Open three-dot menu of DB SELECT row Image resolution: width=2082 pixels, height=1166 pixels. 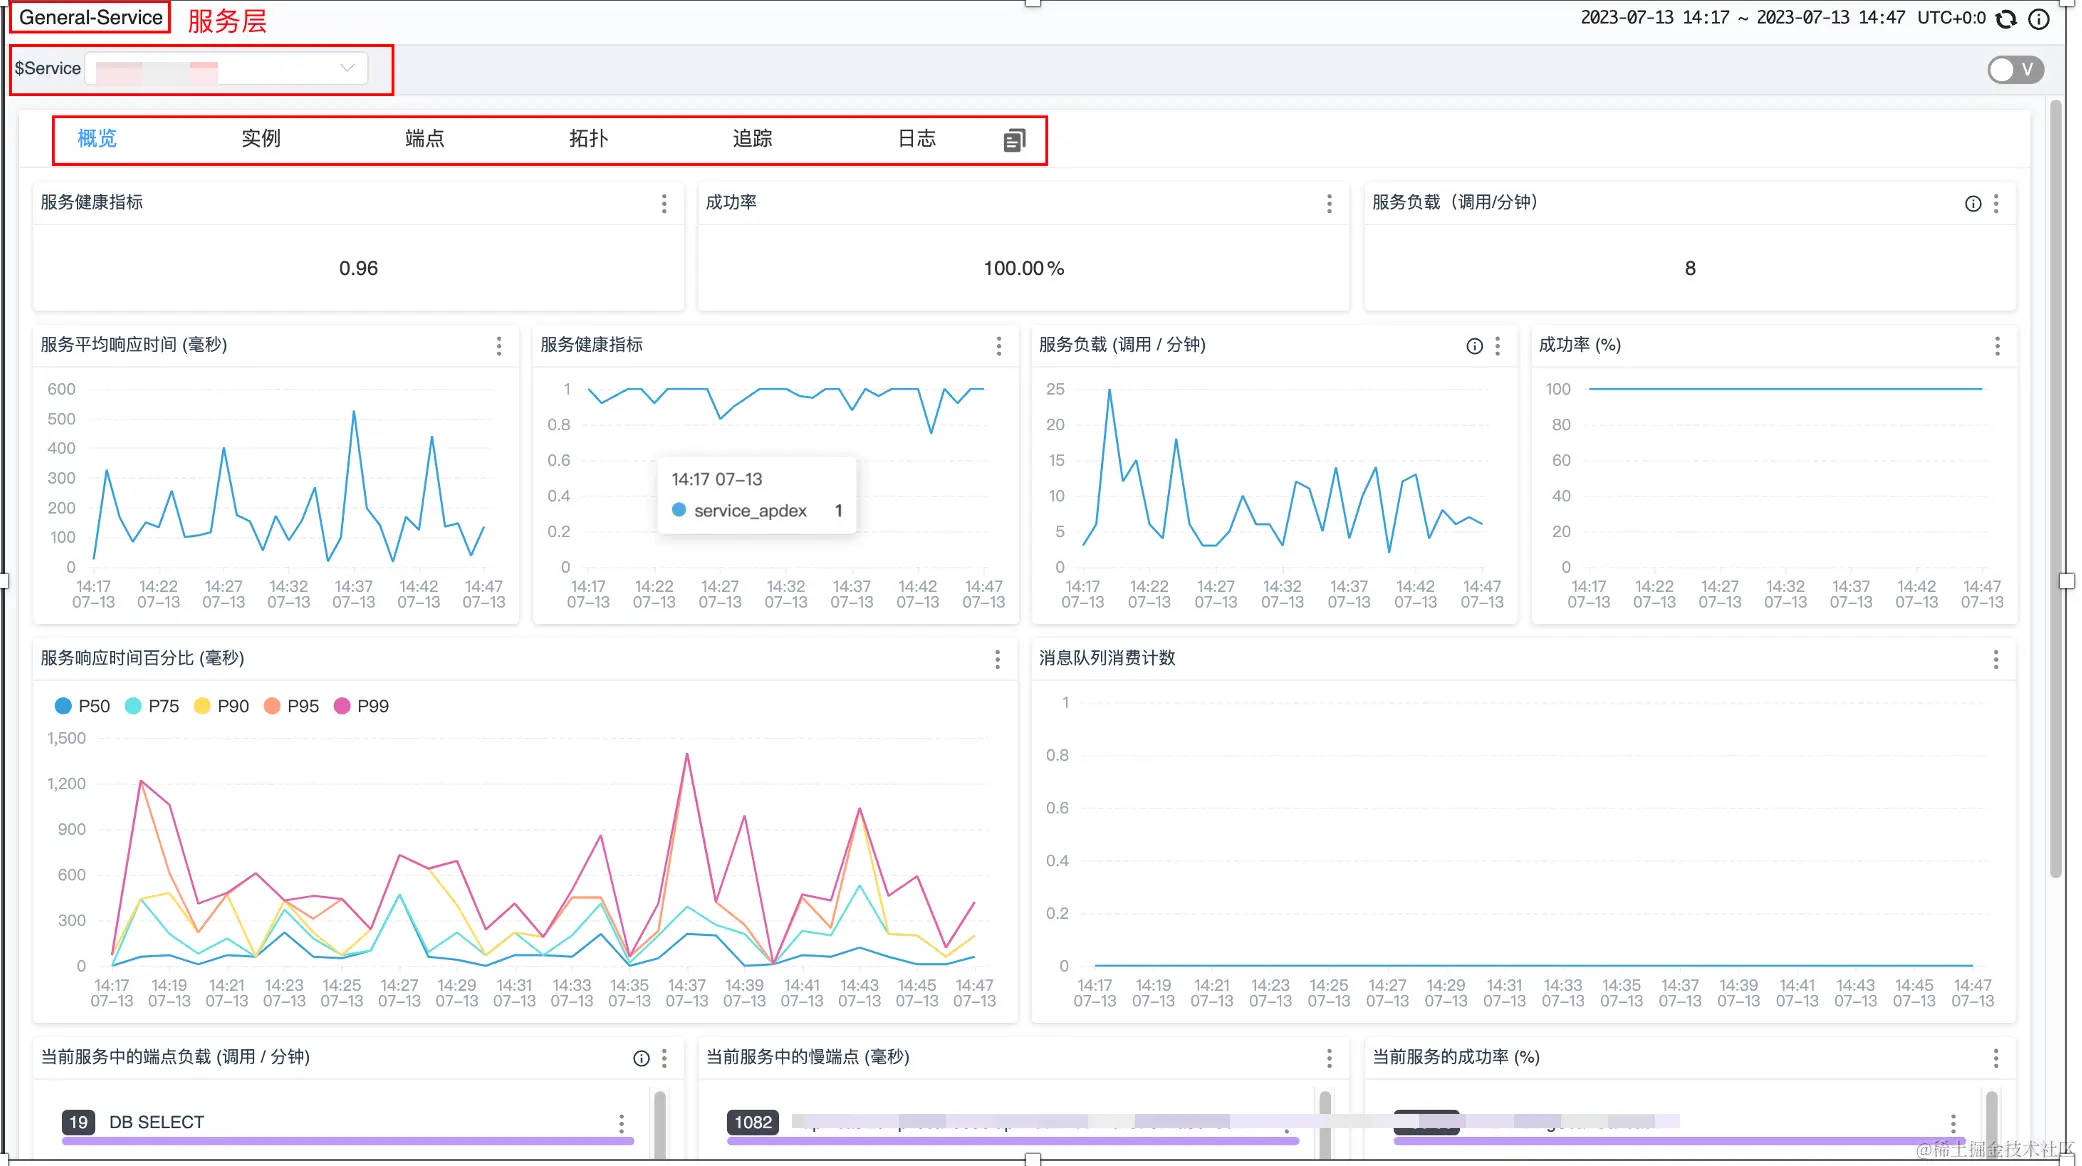point(621,1123)
